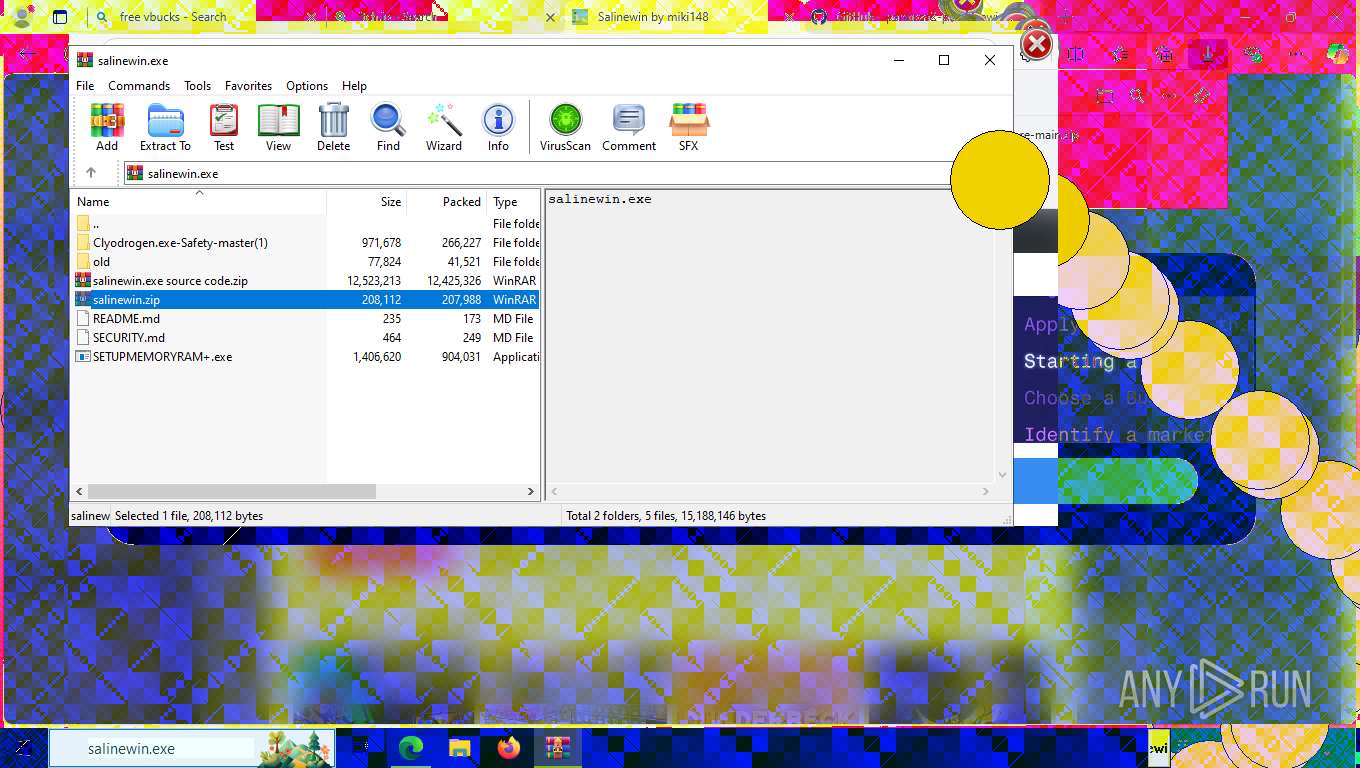Open the File menu

(85, 86)
